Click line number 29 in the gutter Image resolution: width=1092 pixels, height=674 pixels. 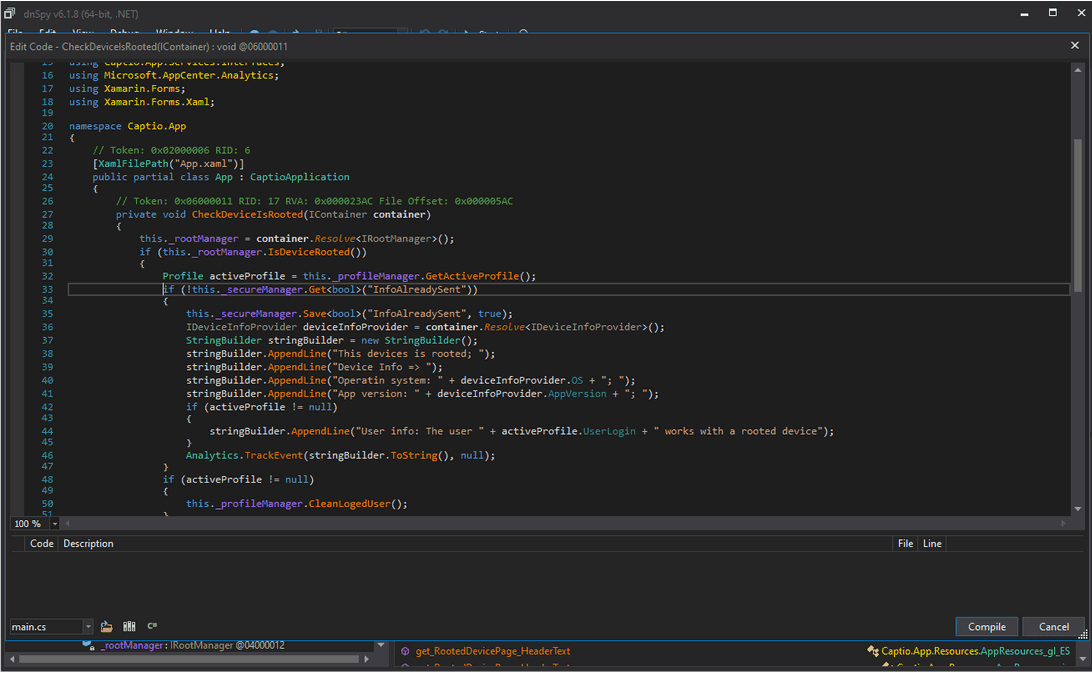47,239
